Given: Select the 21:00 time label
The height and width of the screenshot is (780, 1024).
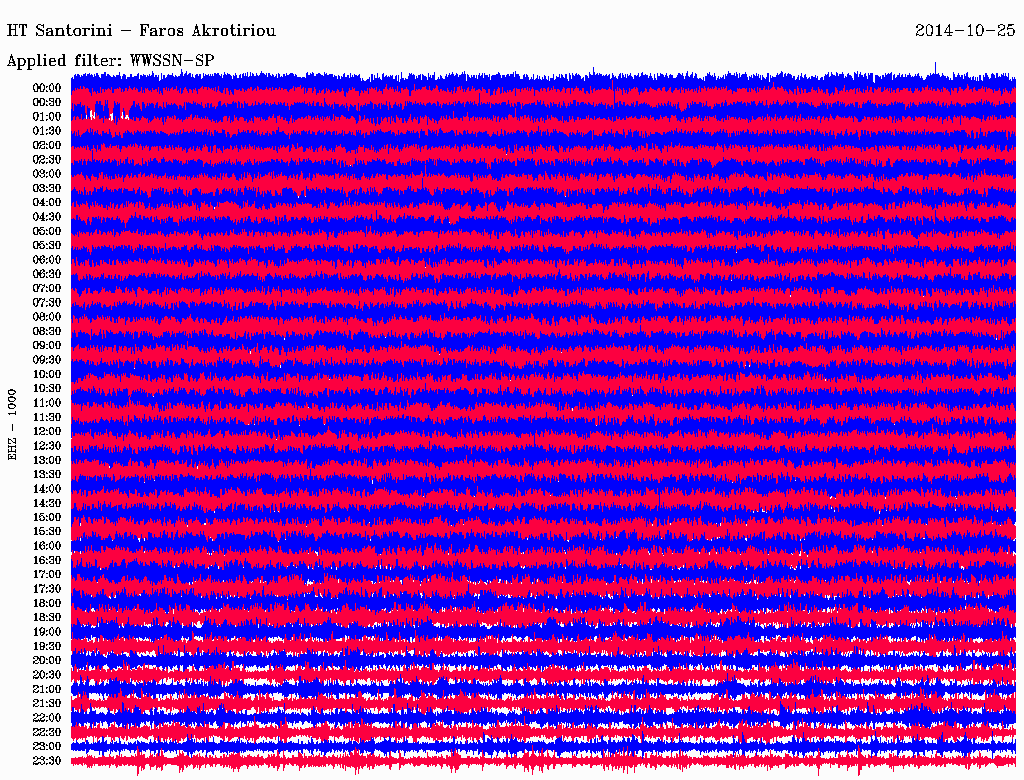Looking at the screenshot, I should pos(47,689).
